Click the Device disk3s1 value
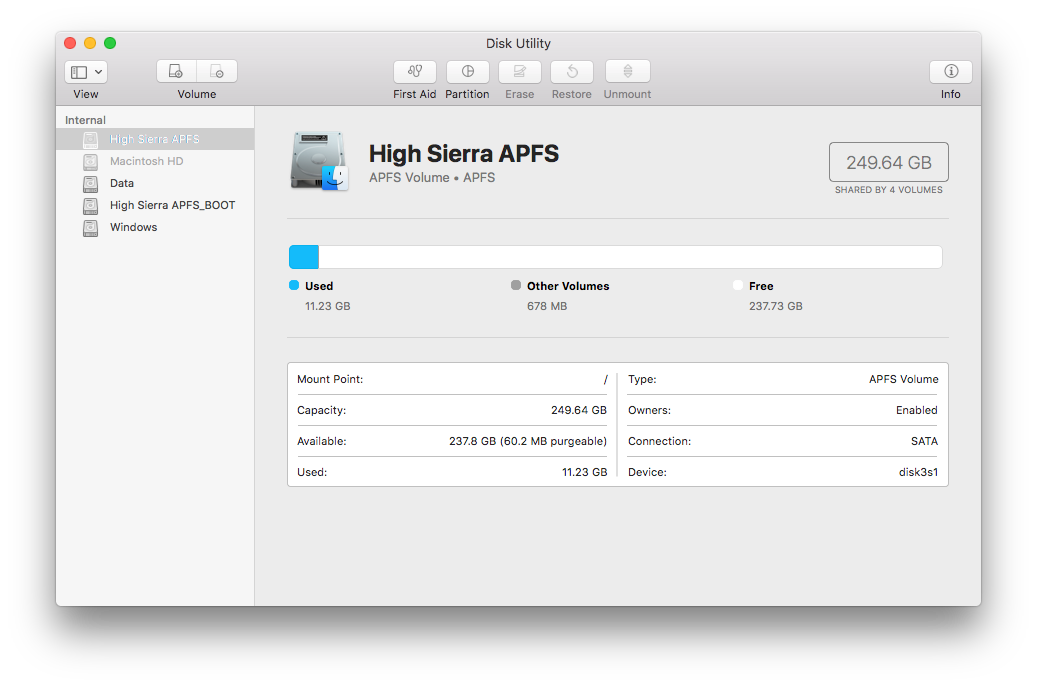Screen dimensions: 1037x686 click(918, 472)
